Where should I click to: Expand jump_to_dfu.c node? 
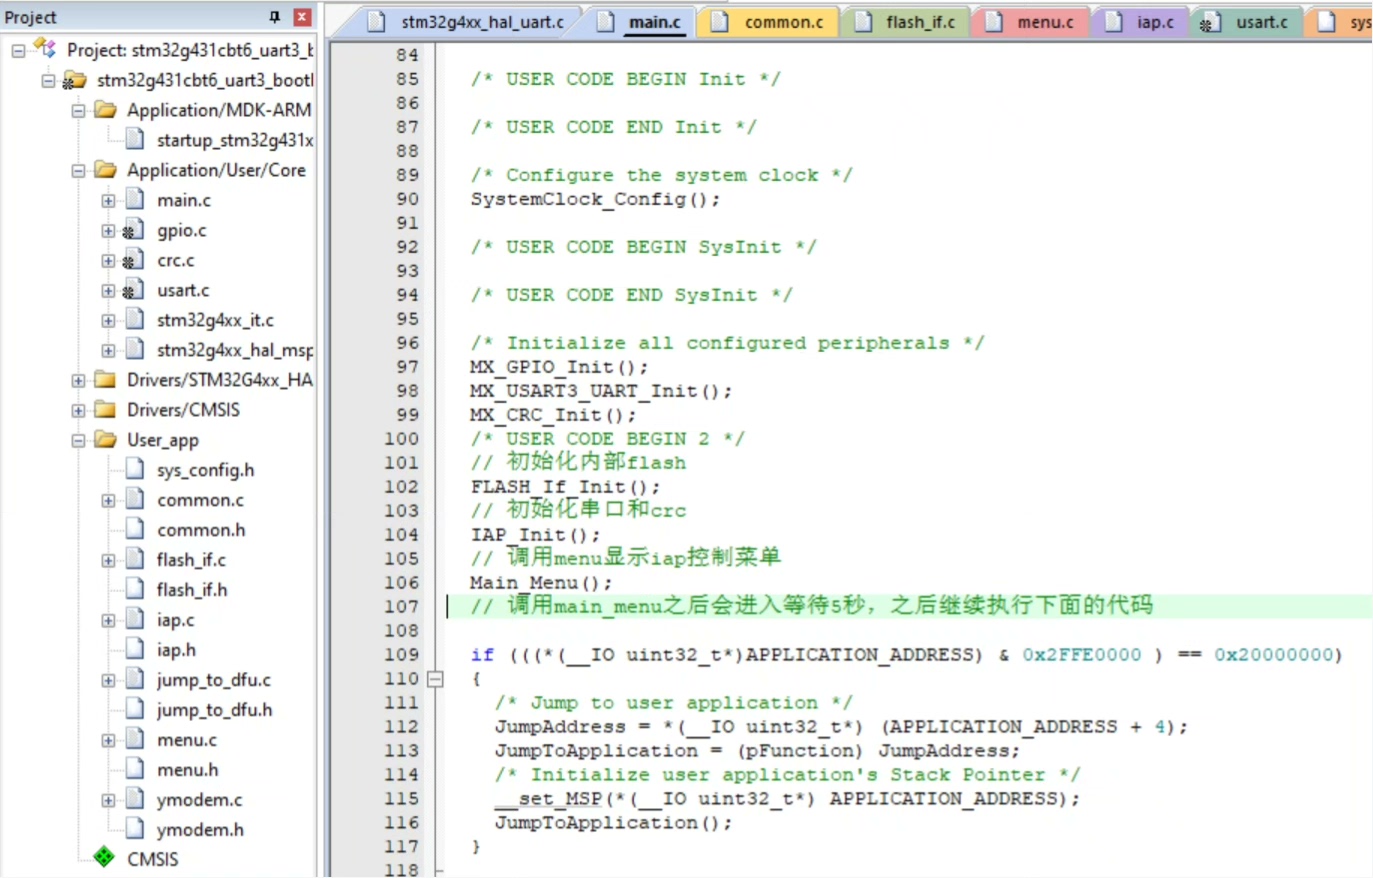tap(108, 680)
